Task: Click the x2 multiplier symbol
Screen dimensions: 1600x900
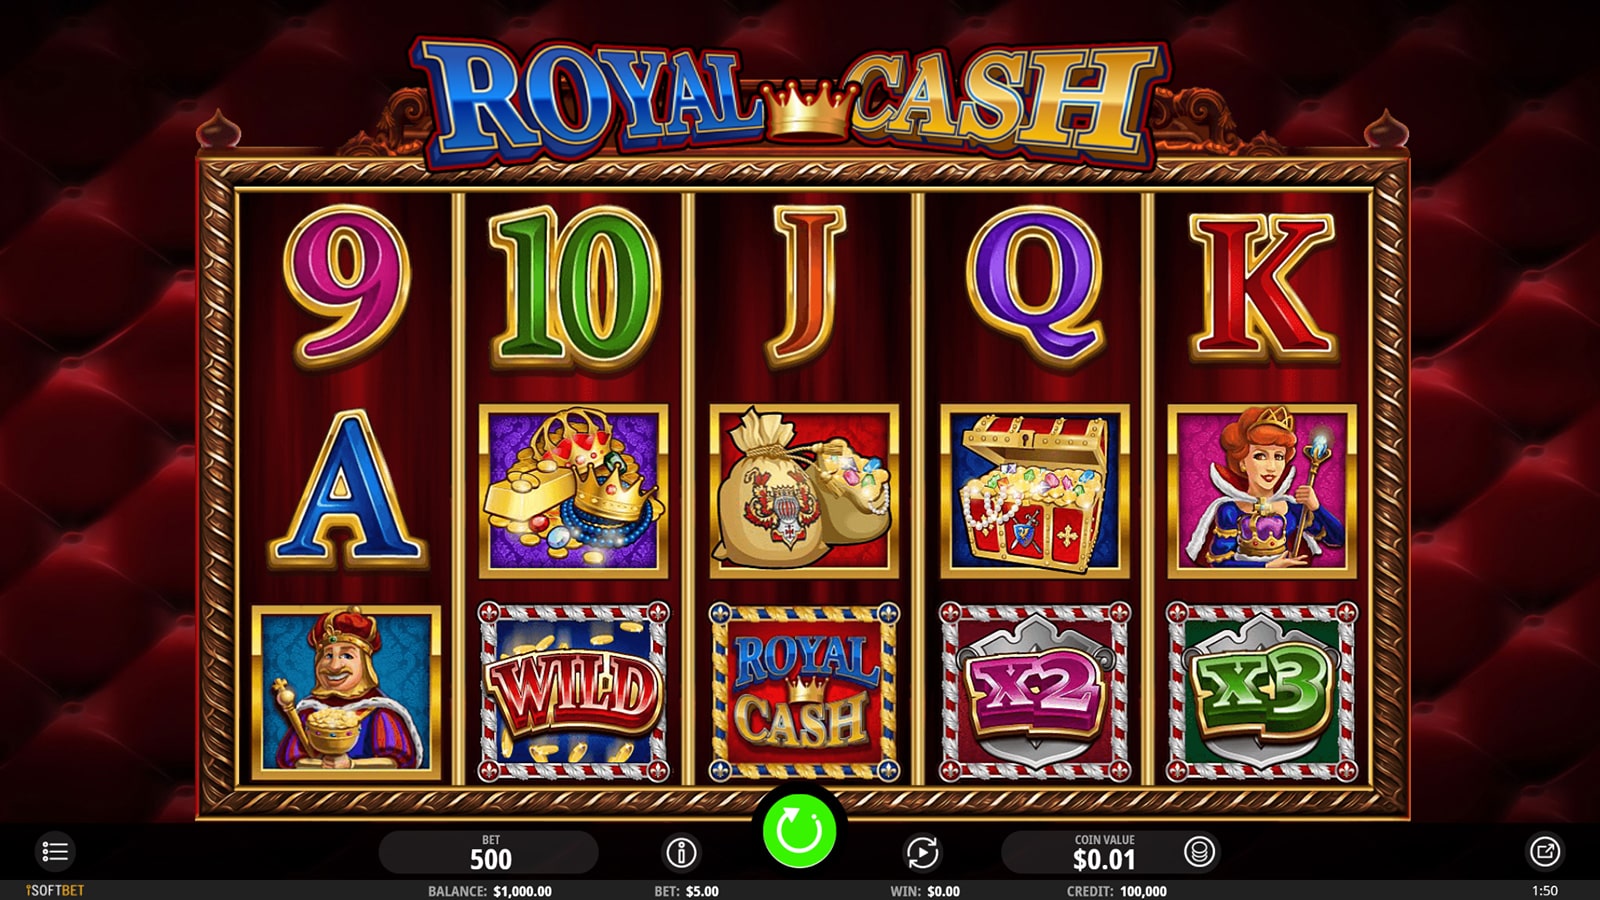Action: [x=1035, y=692]
